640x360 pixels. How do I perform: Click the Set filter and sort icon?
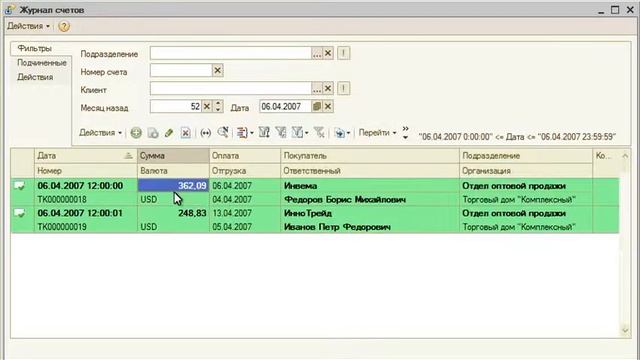pos(264,132)
